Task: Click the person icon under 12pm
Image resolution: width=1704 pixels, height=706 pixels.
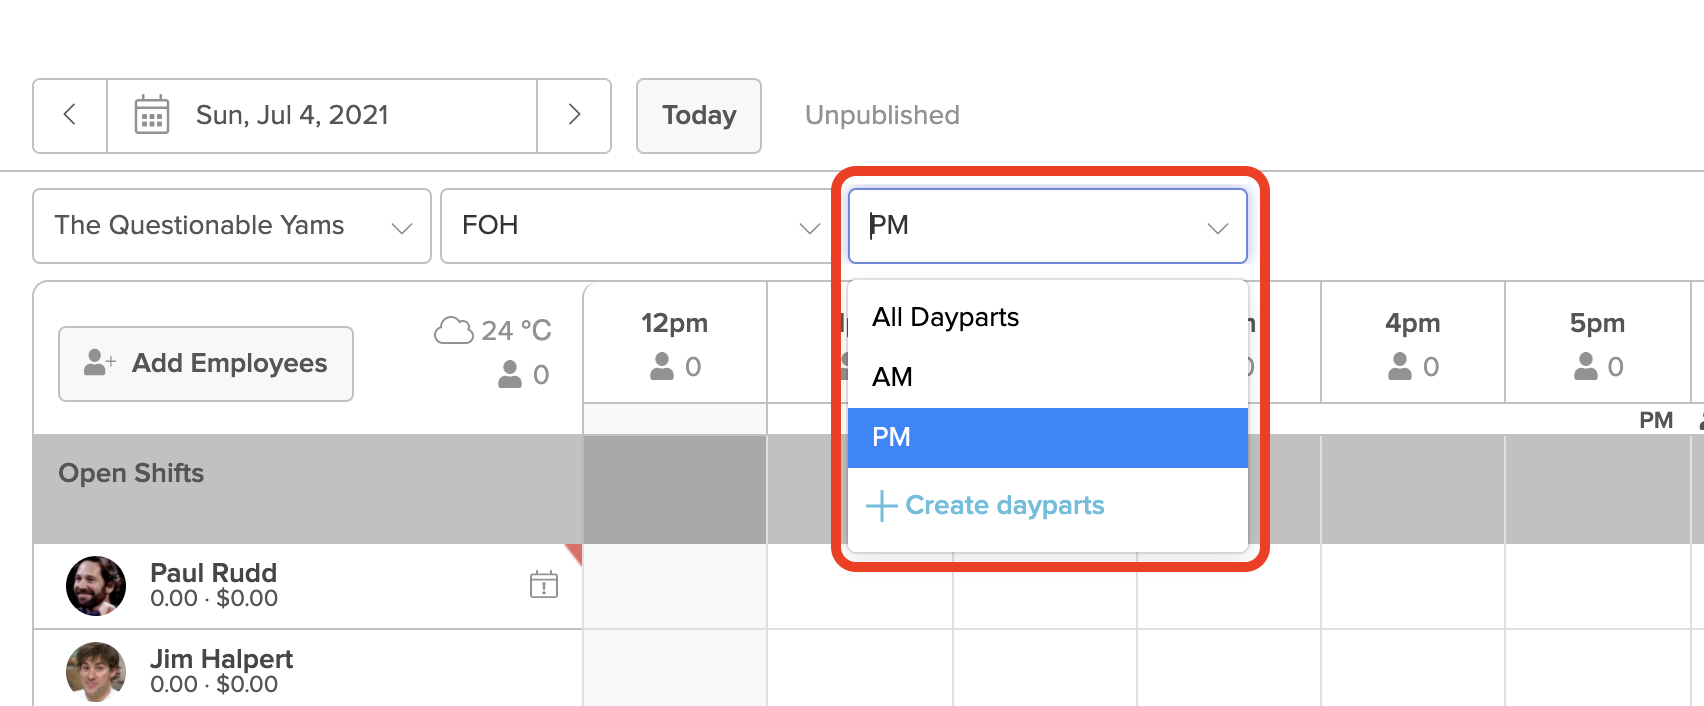Action: [662, 366]
